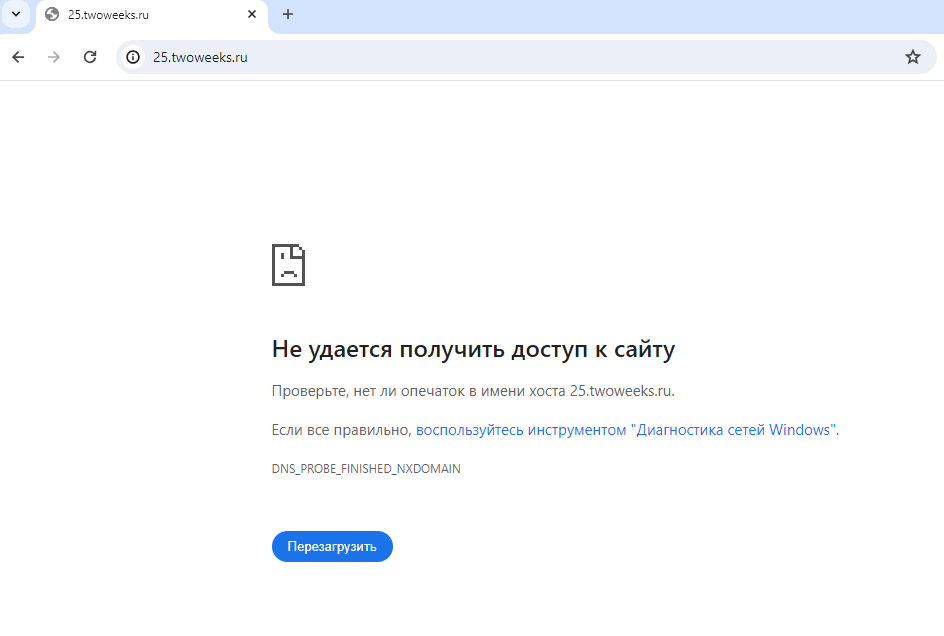Close the 25.twoweeks.ru tab

click(x=252, y=14)
